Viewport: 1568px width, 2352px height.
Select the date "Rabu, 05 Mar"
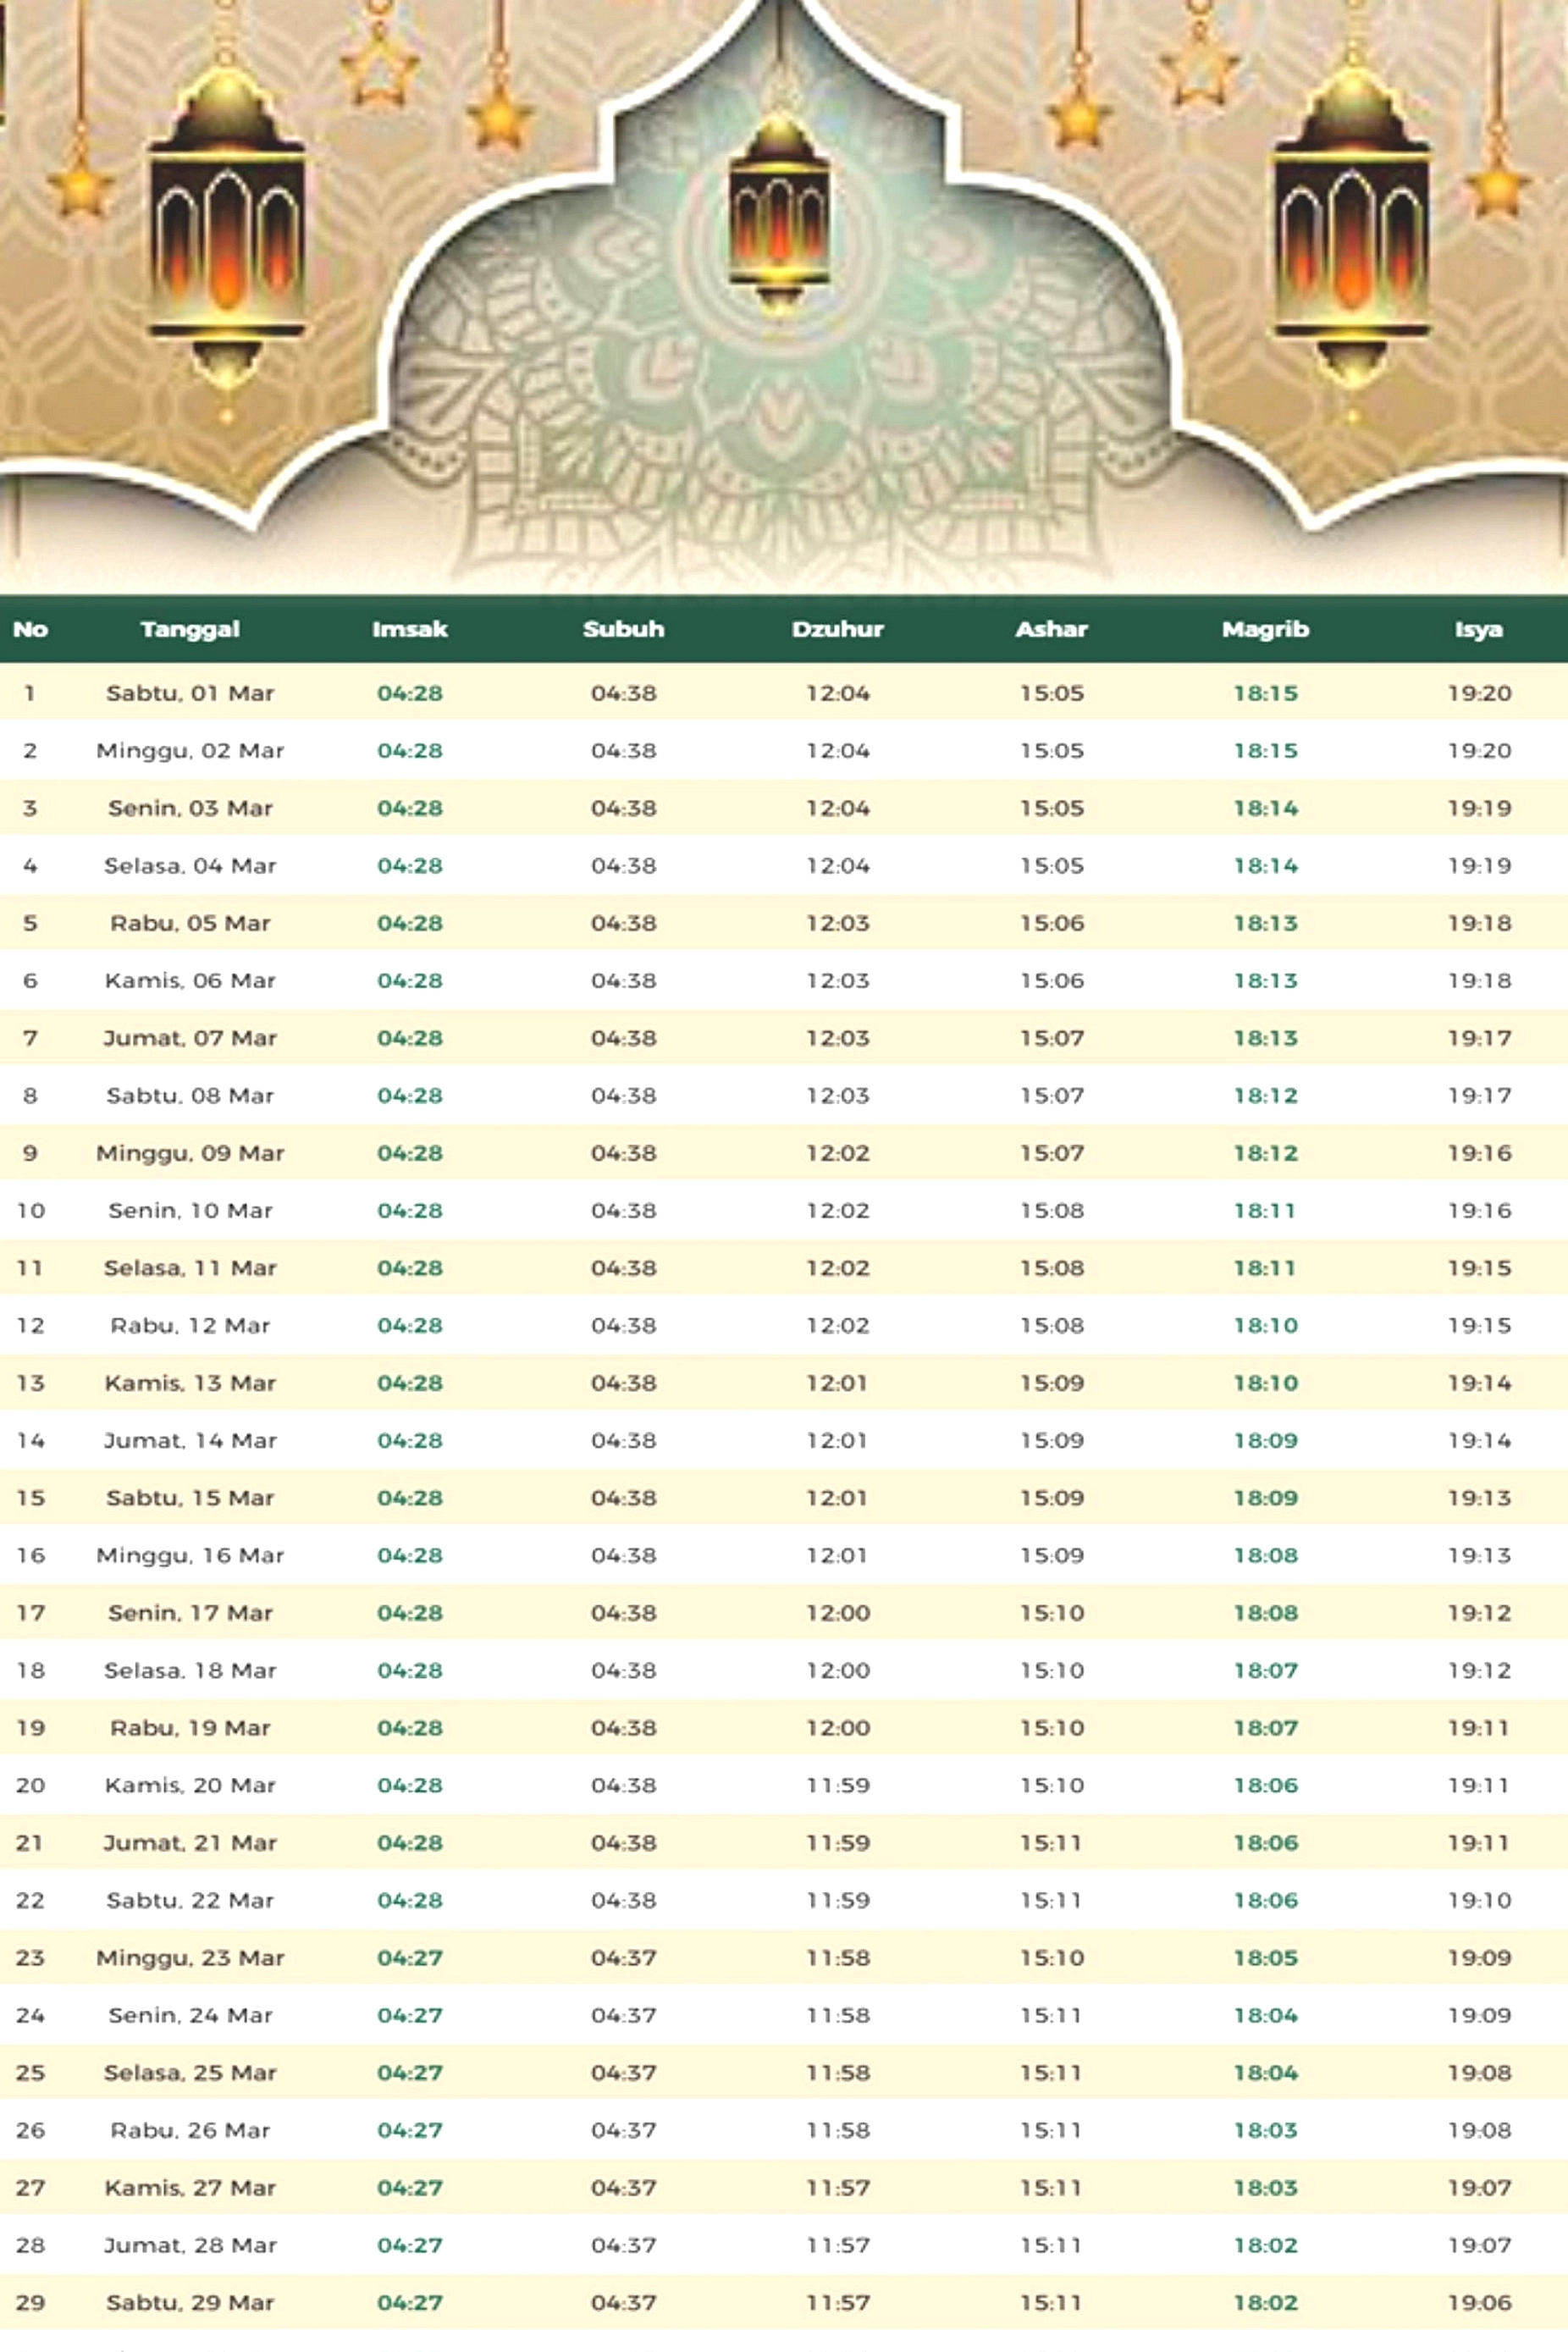pyautogui.click(x=190, y=923)
